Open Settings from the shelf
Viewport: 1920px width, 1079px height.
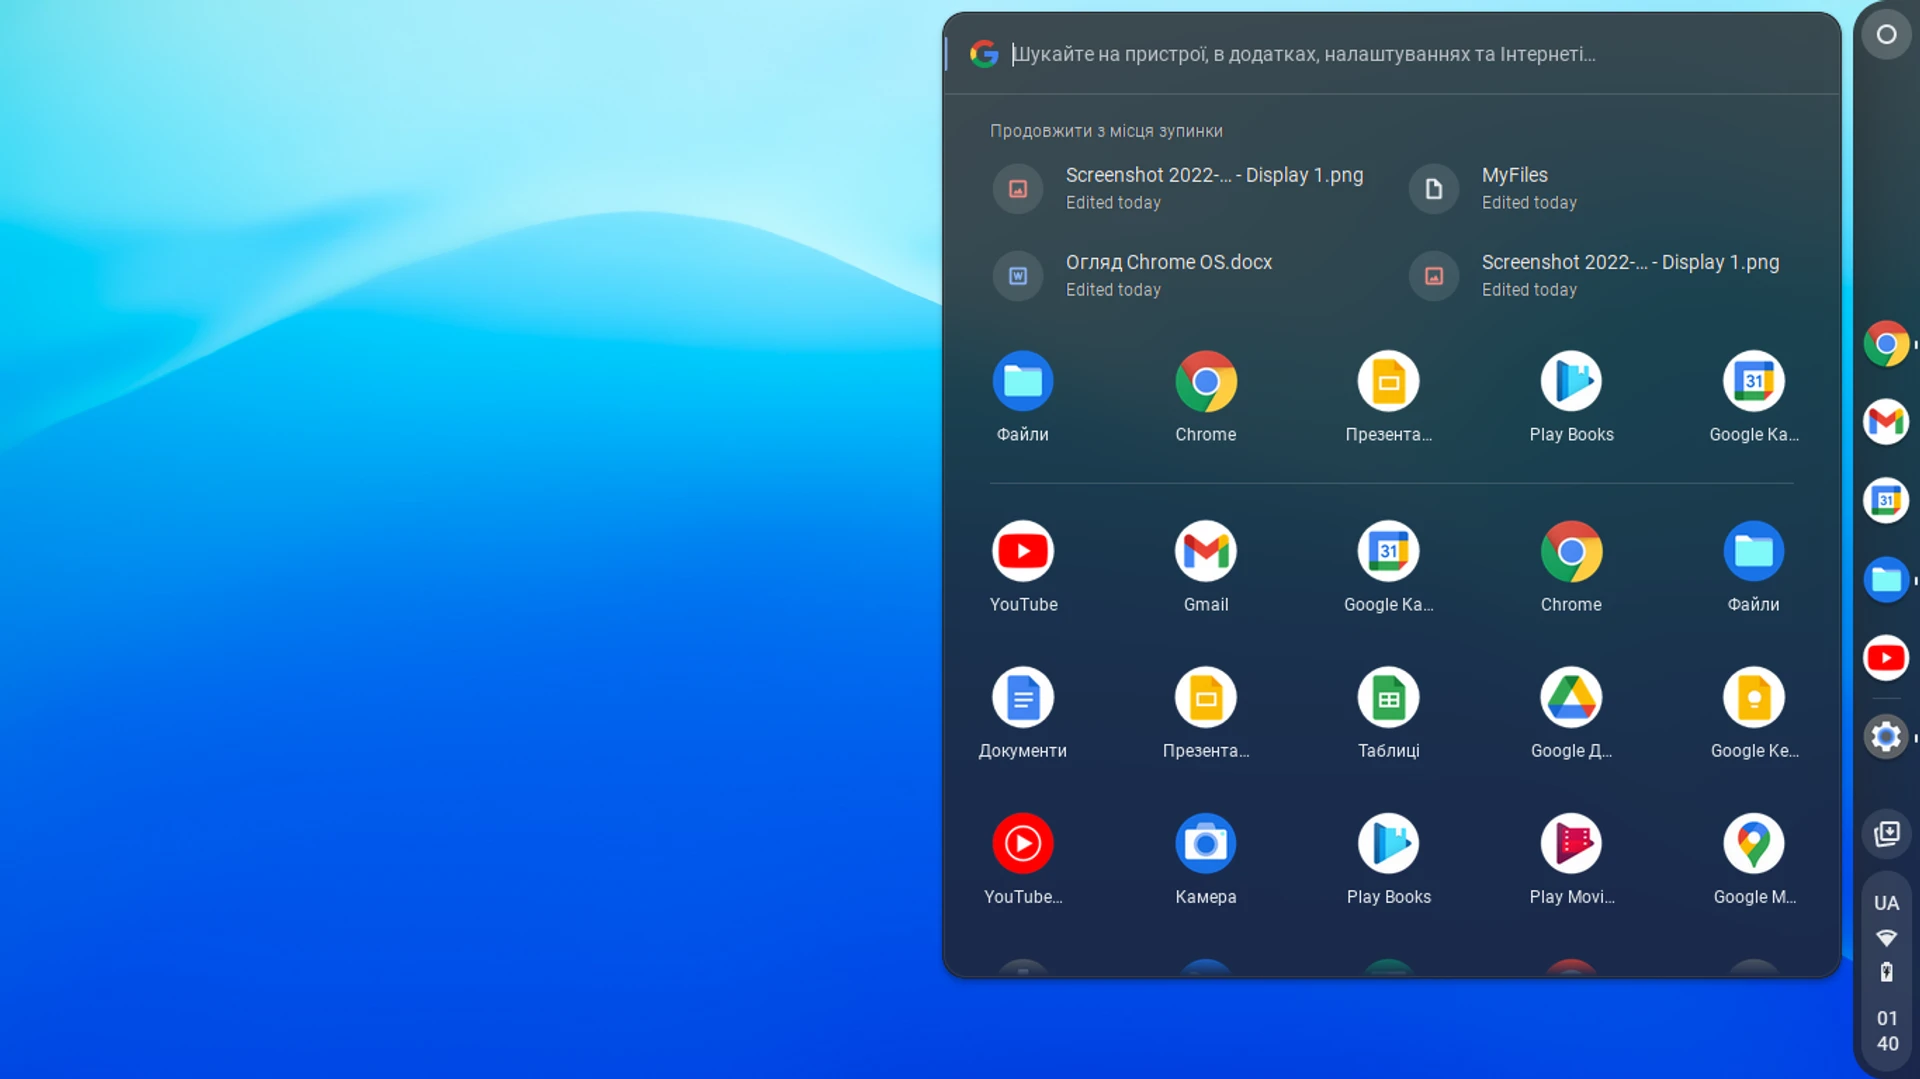click(x=1886, y=737)
